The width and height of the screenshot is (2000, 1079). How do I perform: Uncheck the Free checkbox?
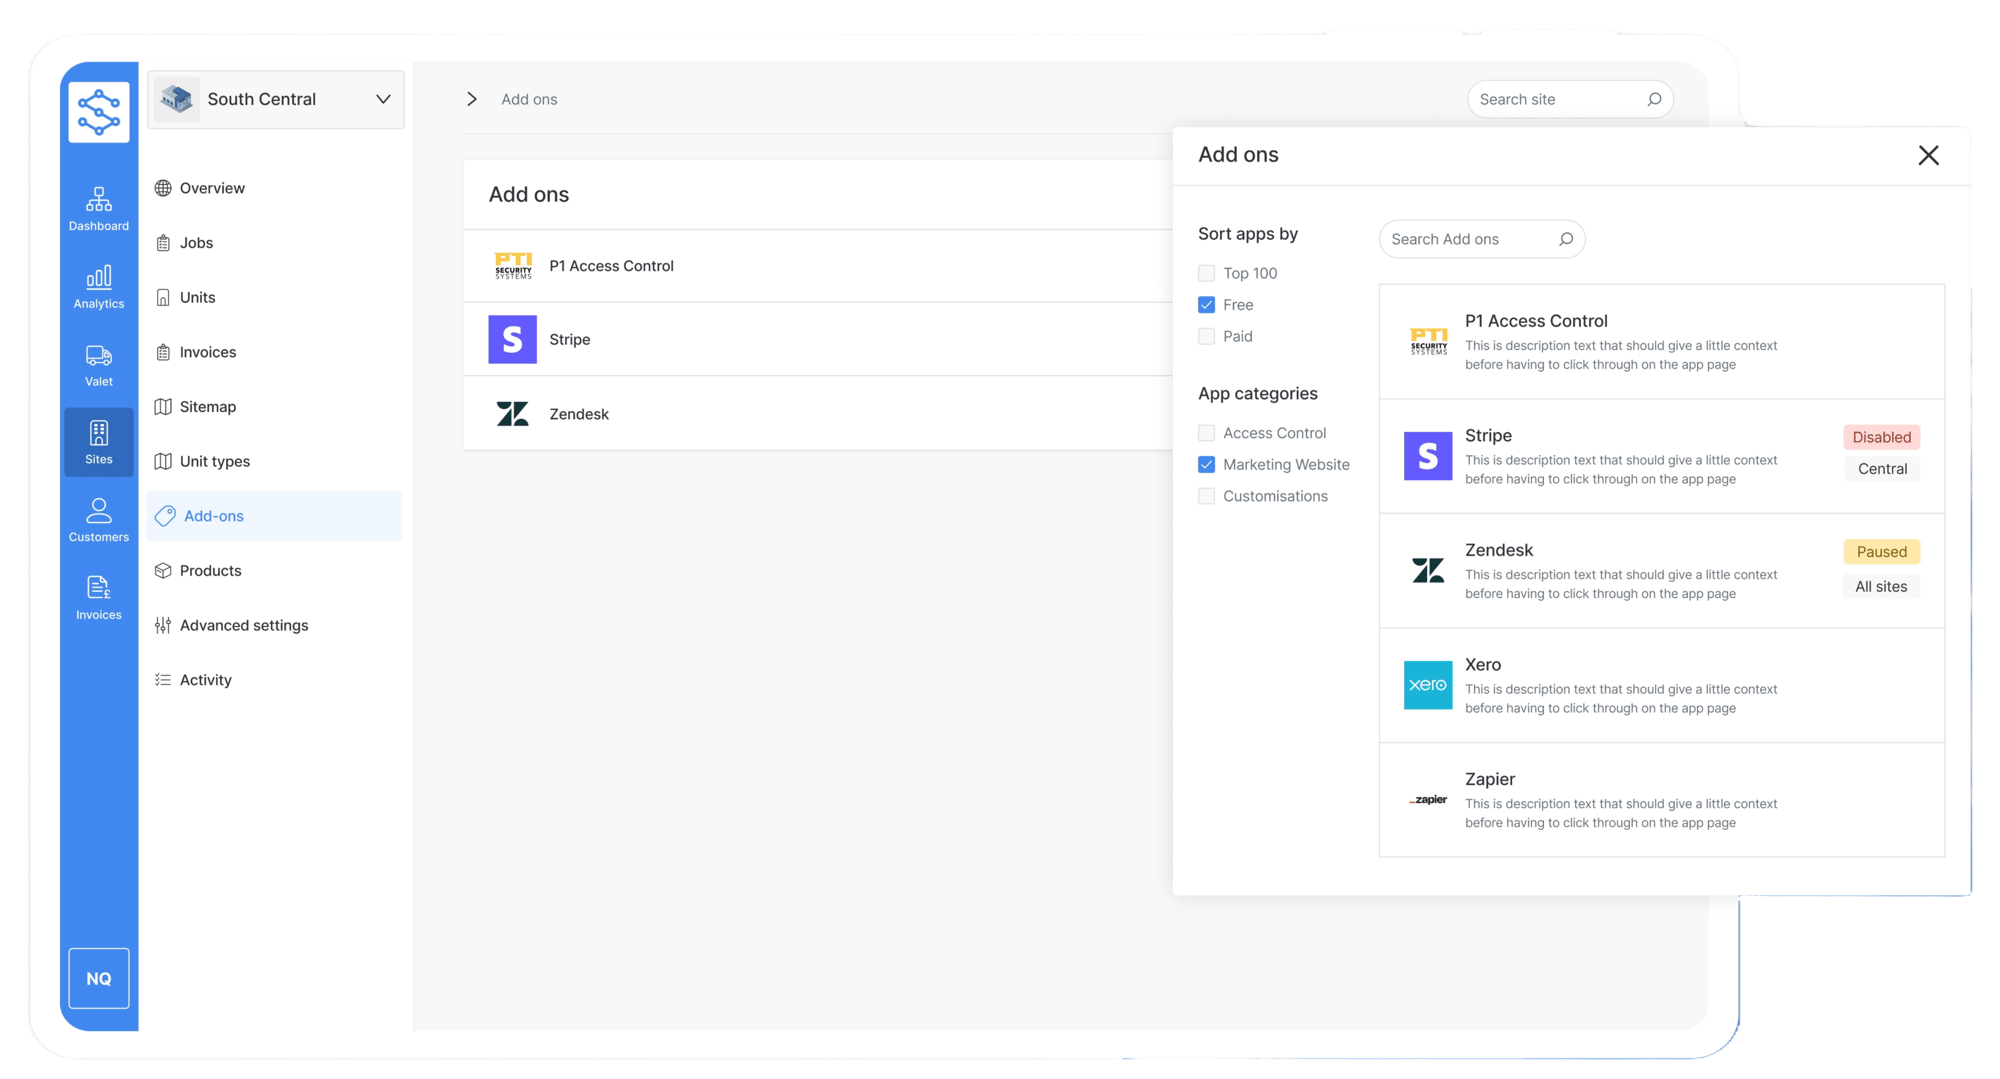1207,305
